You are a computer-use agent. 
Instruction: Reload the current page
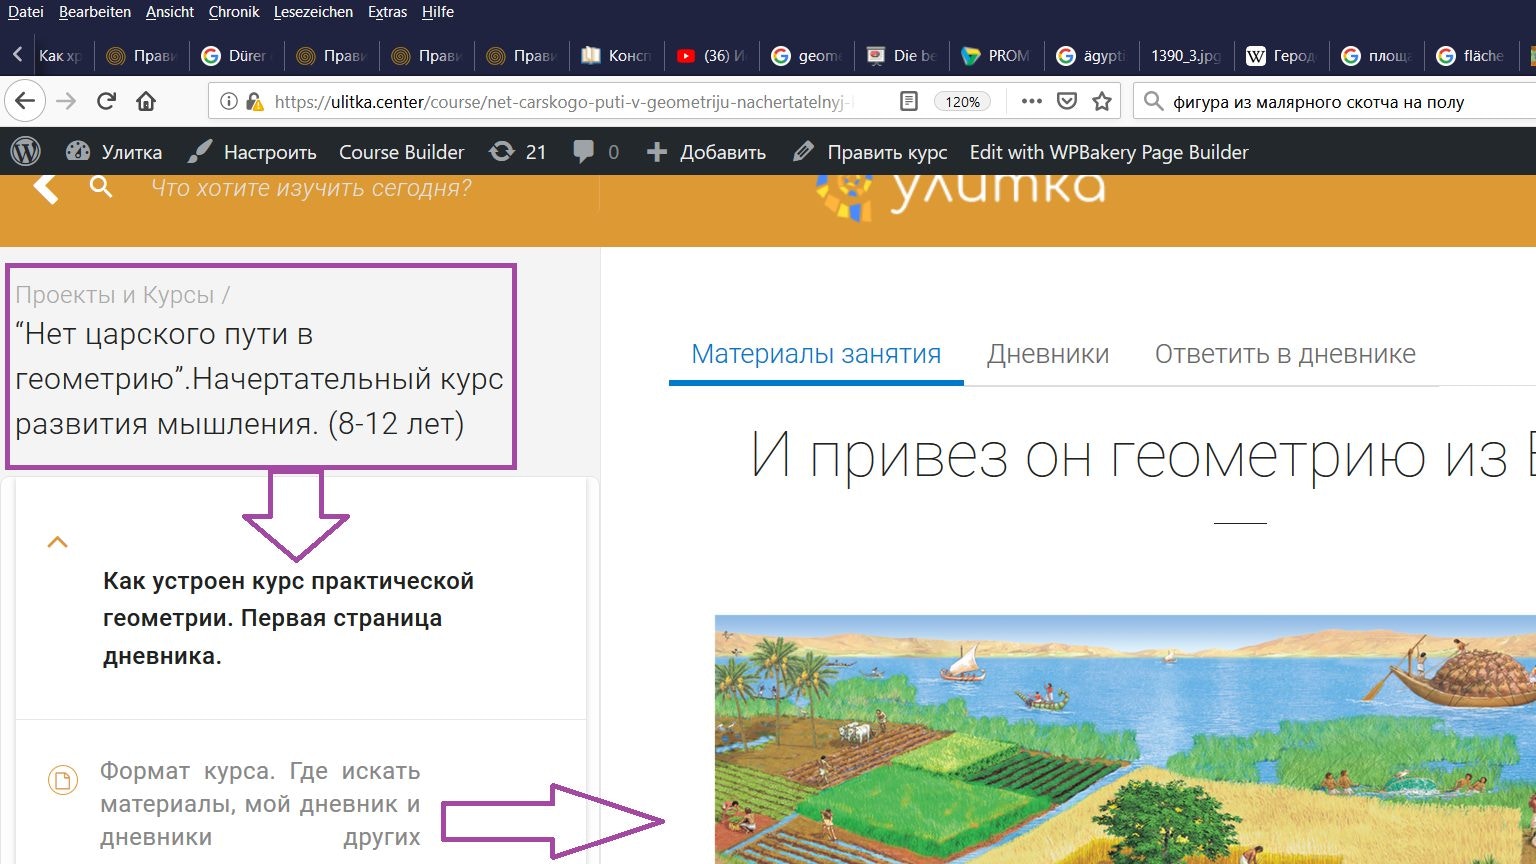pos(106,101)
